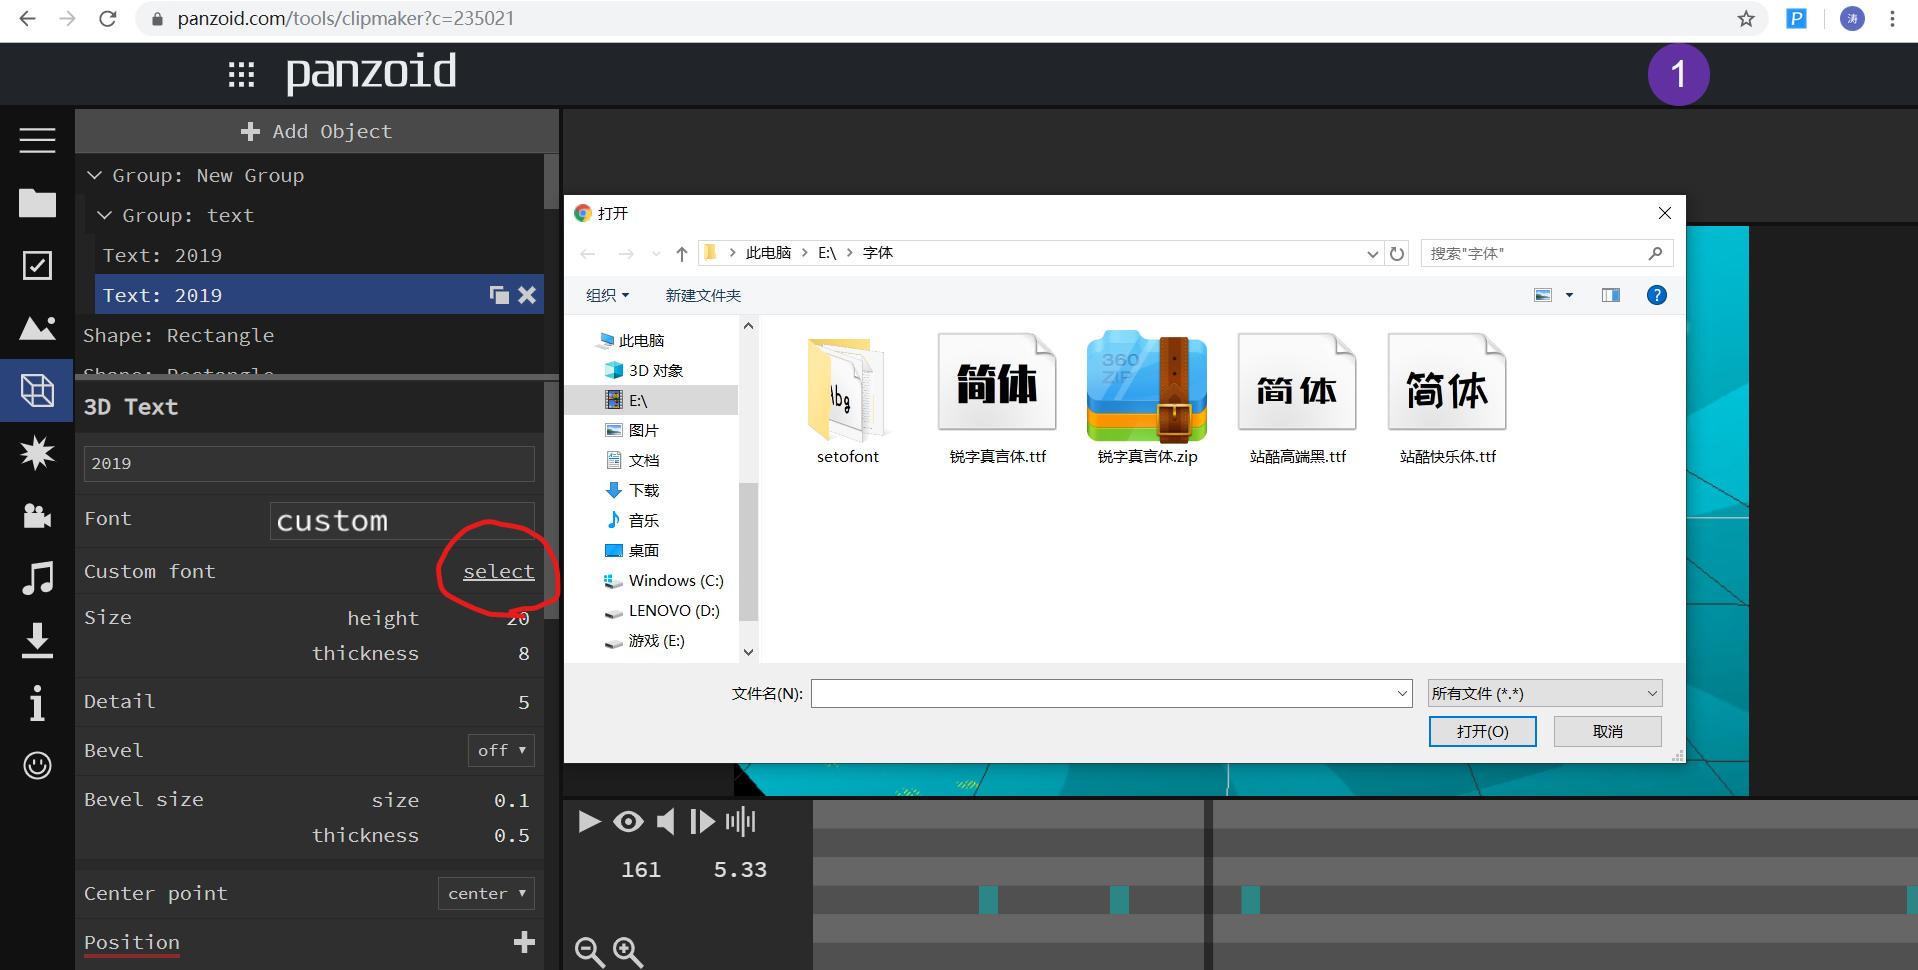Open the Bevel off dropdown
Screen dimensions: 1918x970
pyautogui.click(x=501, y=750)
